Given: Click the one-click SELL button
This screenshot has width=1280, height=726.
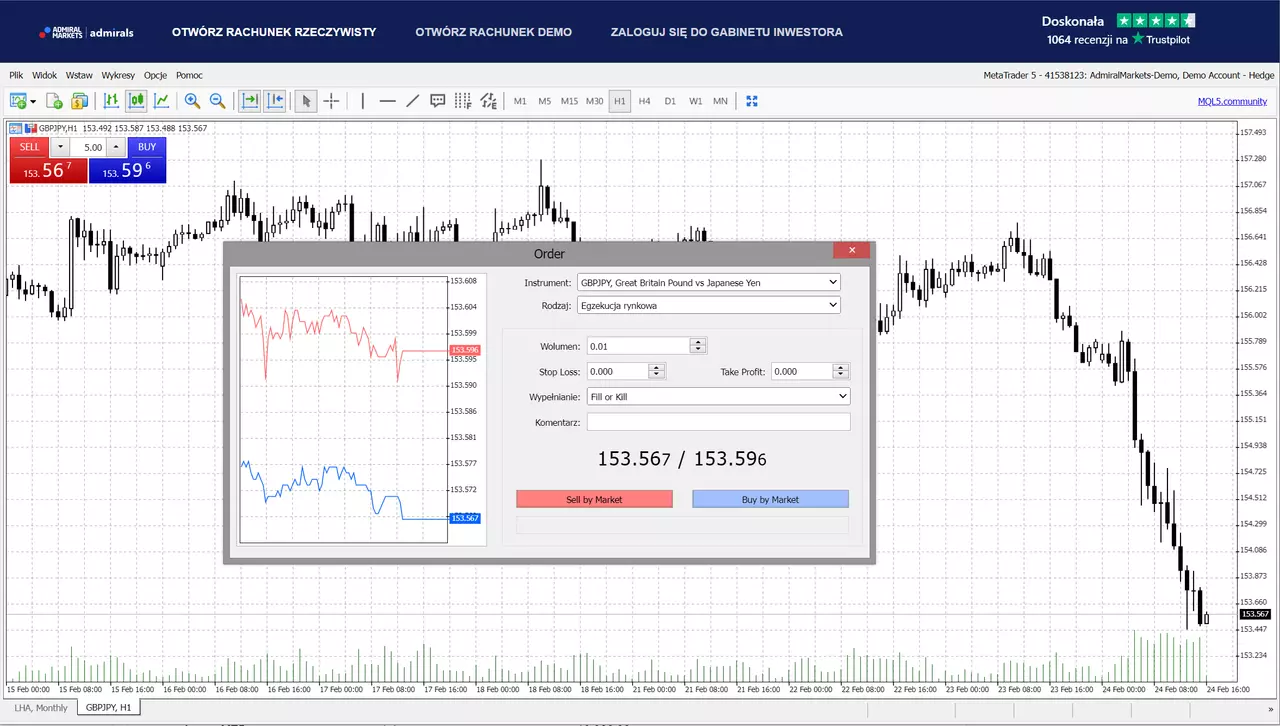Looking at the screenshot, I should (x=30, y=147).
